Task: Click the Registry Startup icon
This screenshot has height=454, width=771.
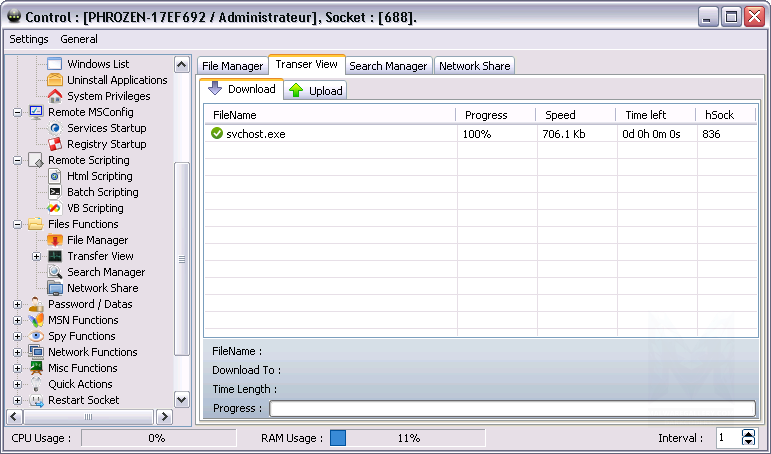Action: tap(55, 144)
